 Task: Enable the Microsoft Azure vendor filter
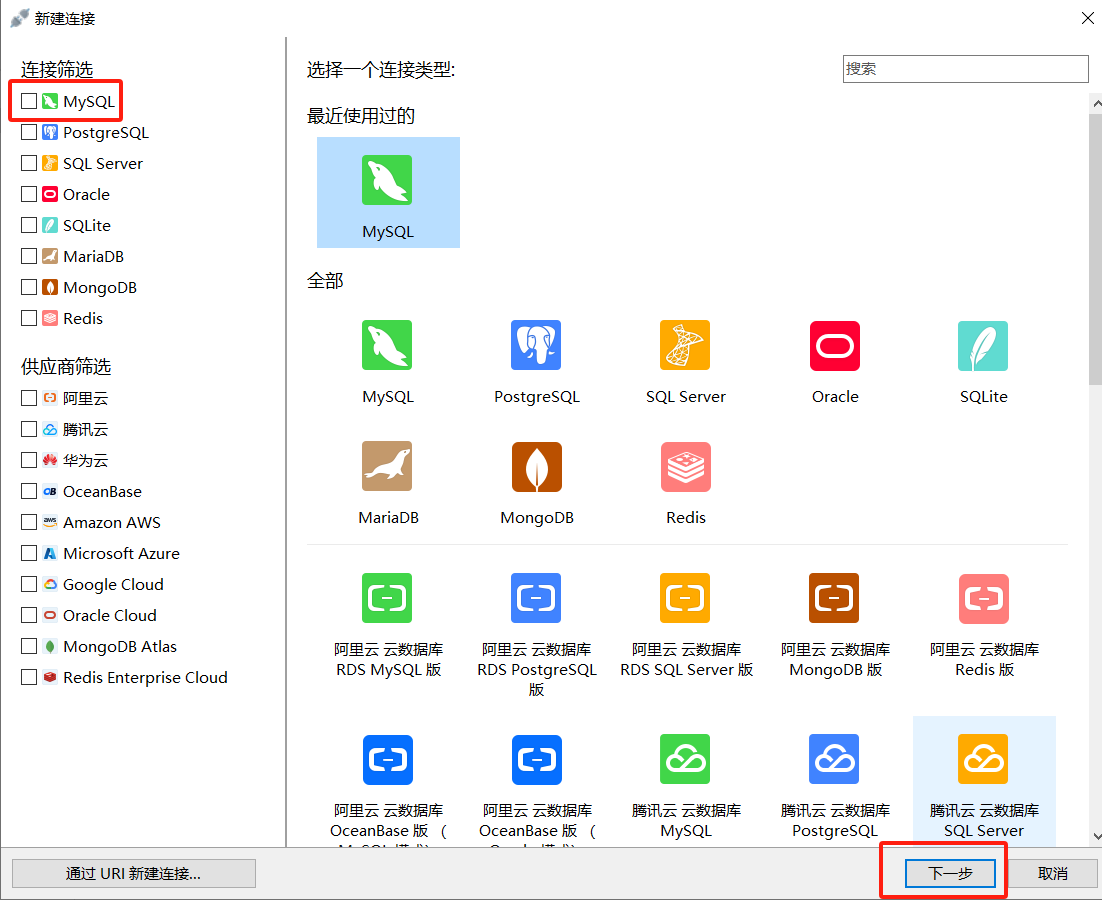[x=29, y=553]
